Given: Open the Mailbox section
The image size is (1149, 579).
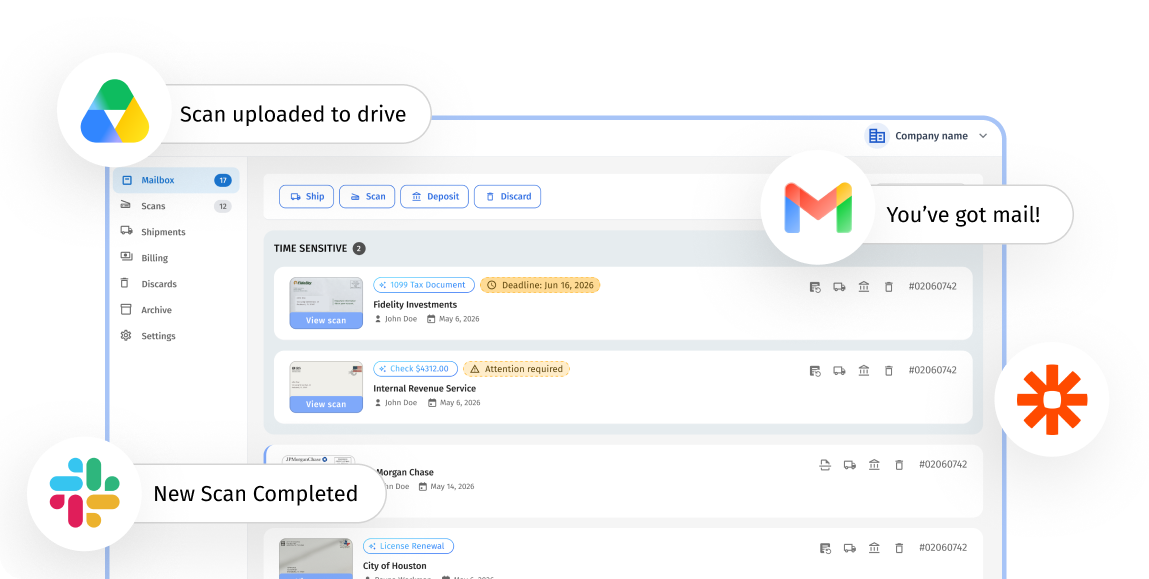Looking at the screenshot, I should [x=176, y=180].
